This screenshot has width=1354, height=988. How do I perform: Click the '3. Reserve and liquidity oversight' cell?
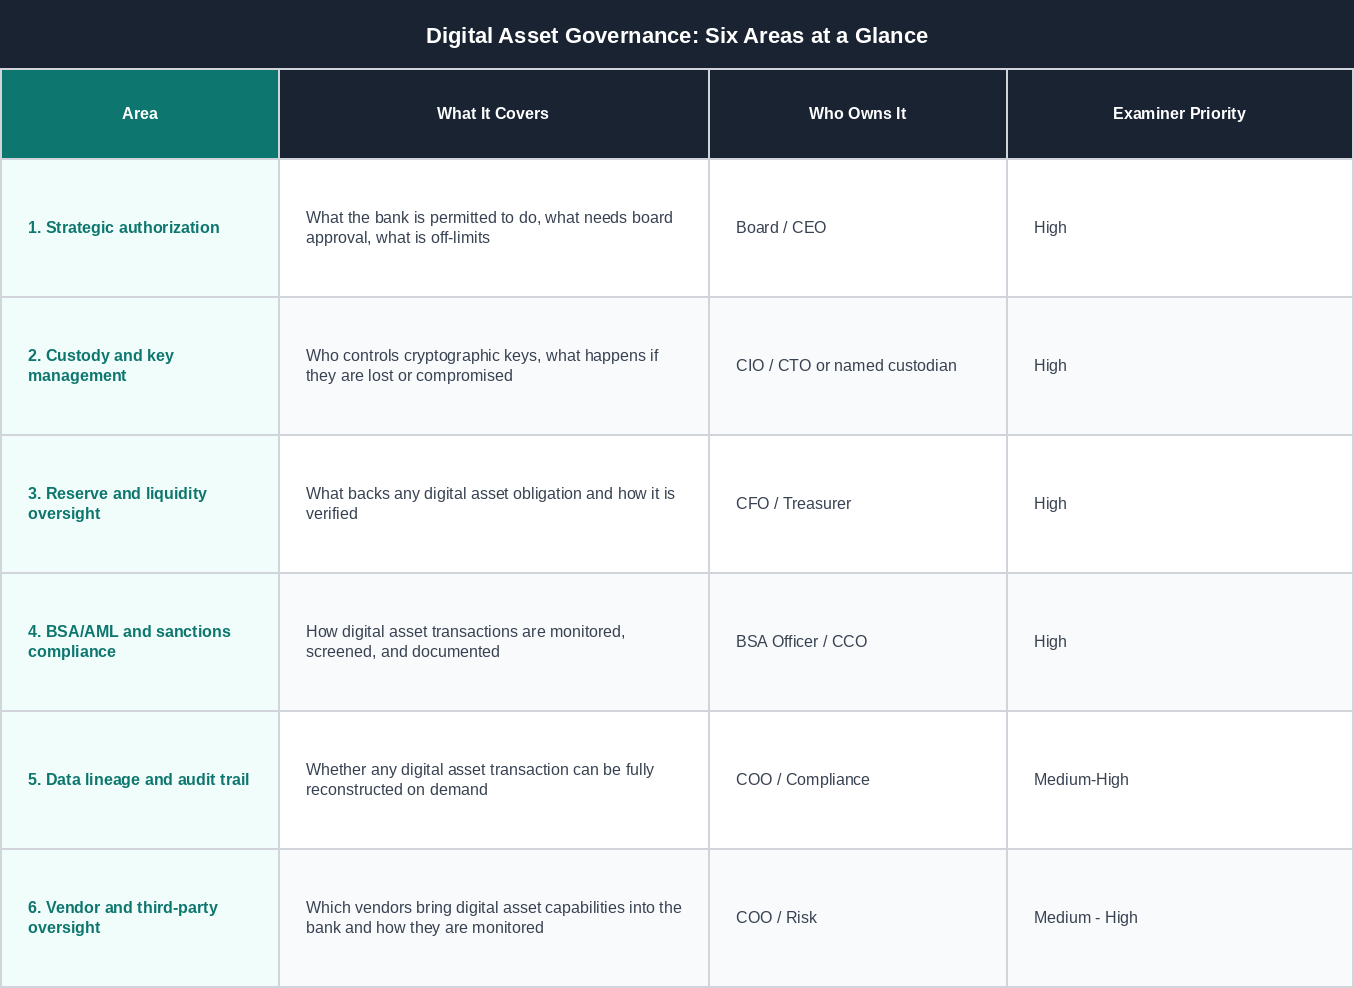pyautogui.click(x=140, y=504)
